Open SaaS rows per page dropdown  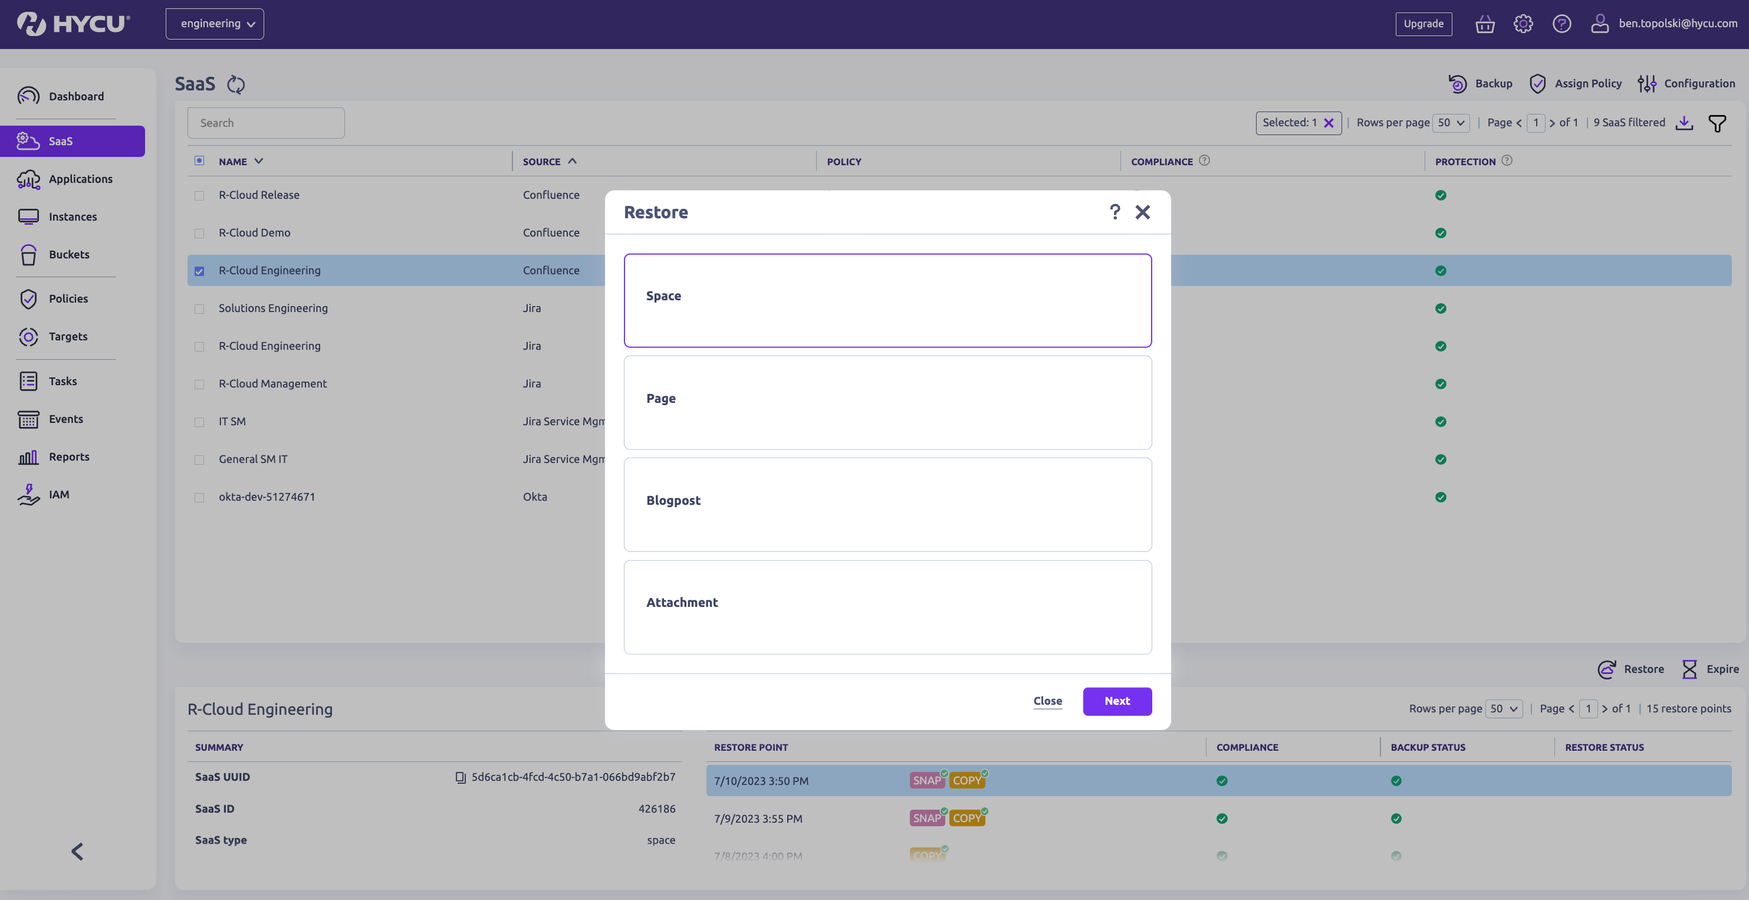click(1451, 123)
